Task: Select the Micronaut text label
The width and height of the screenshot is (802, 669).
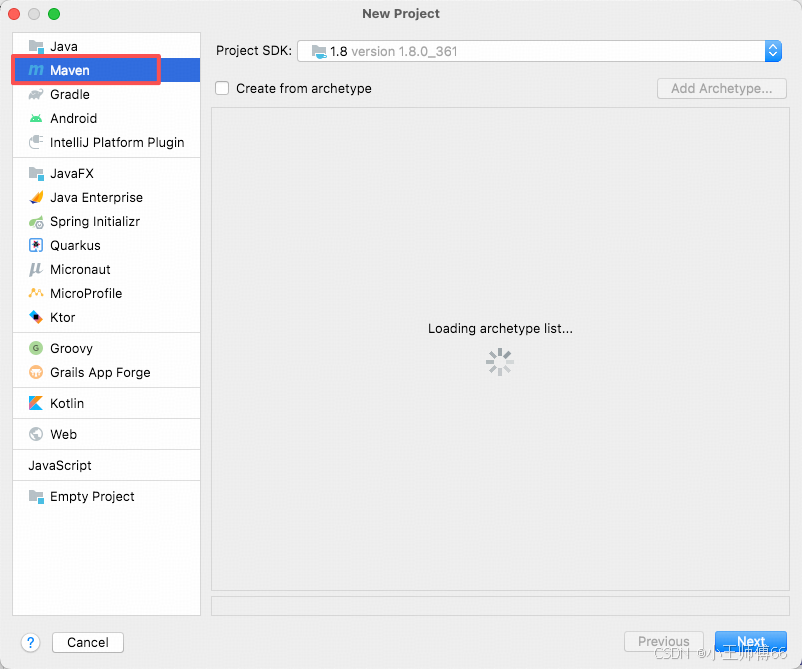Action: point(80,270)
